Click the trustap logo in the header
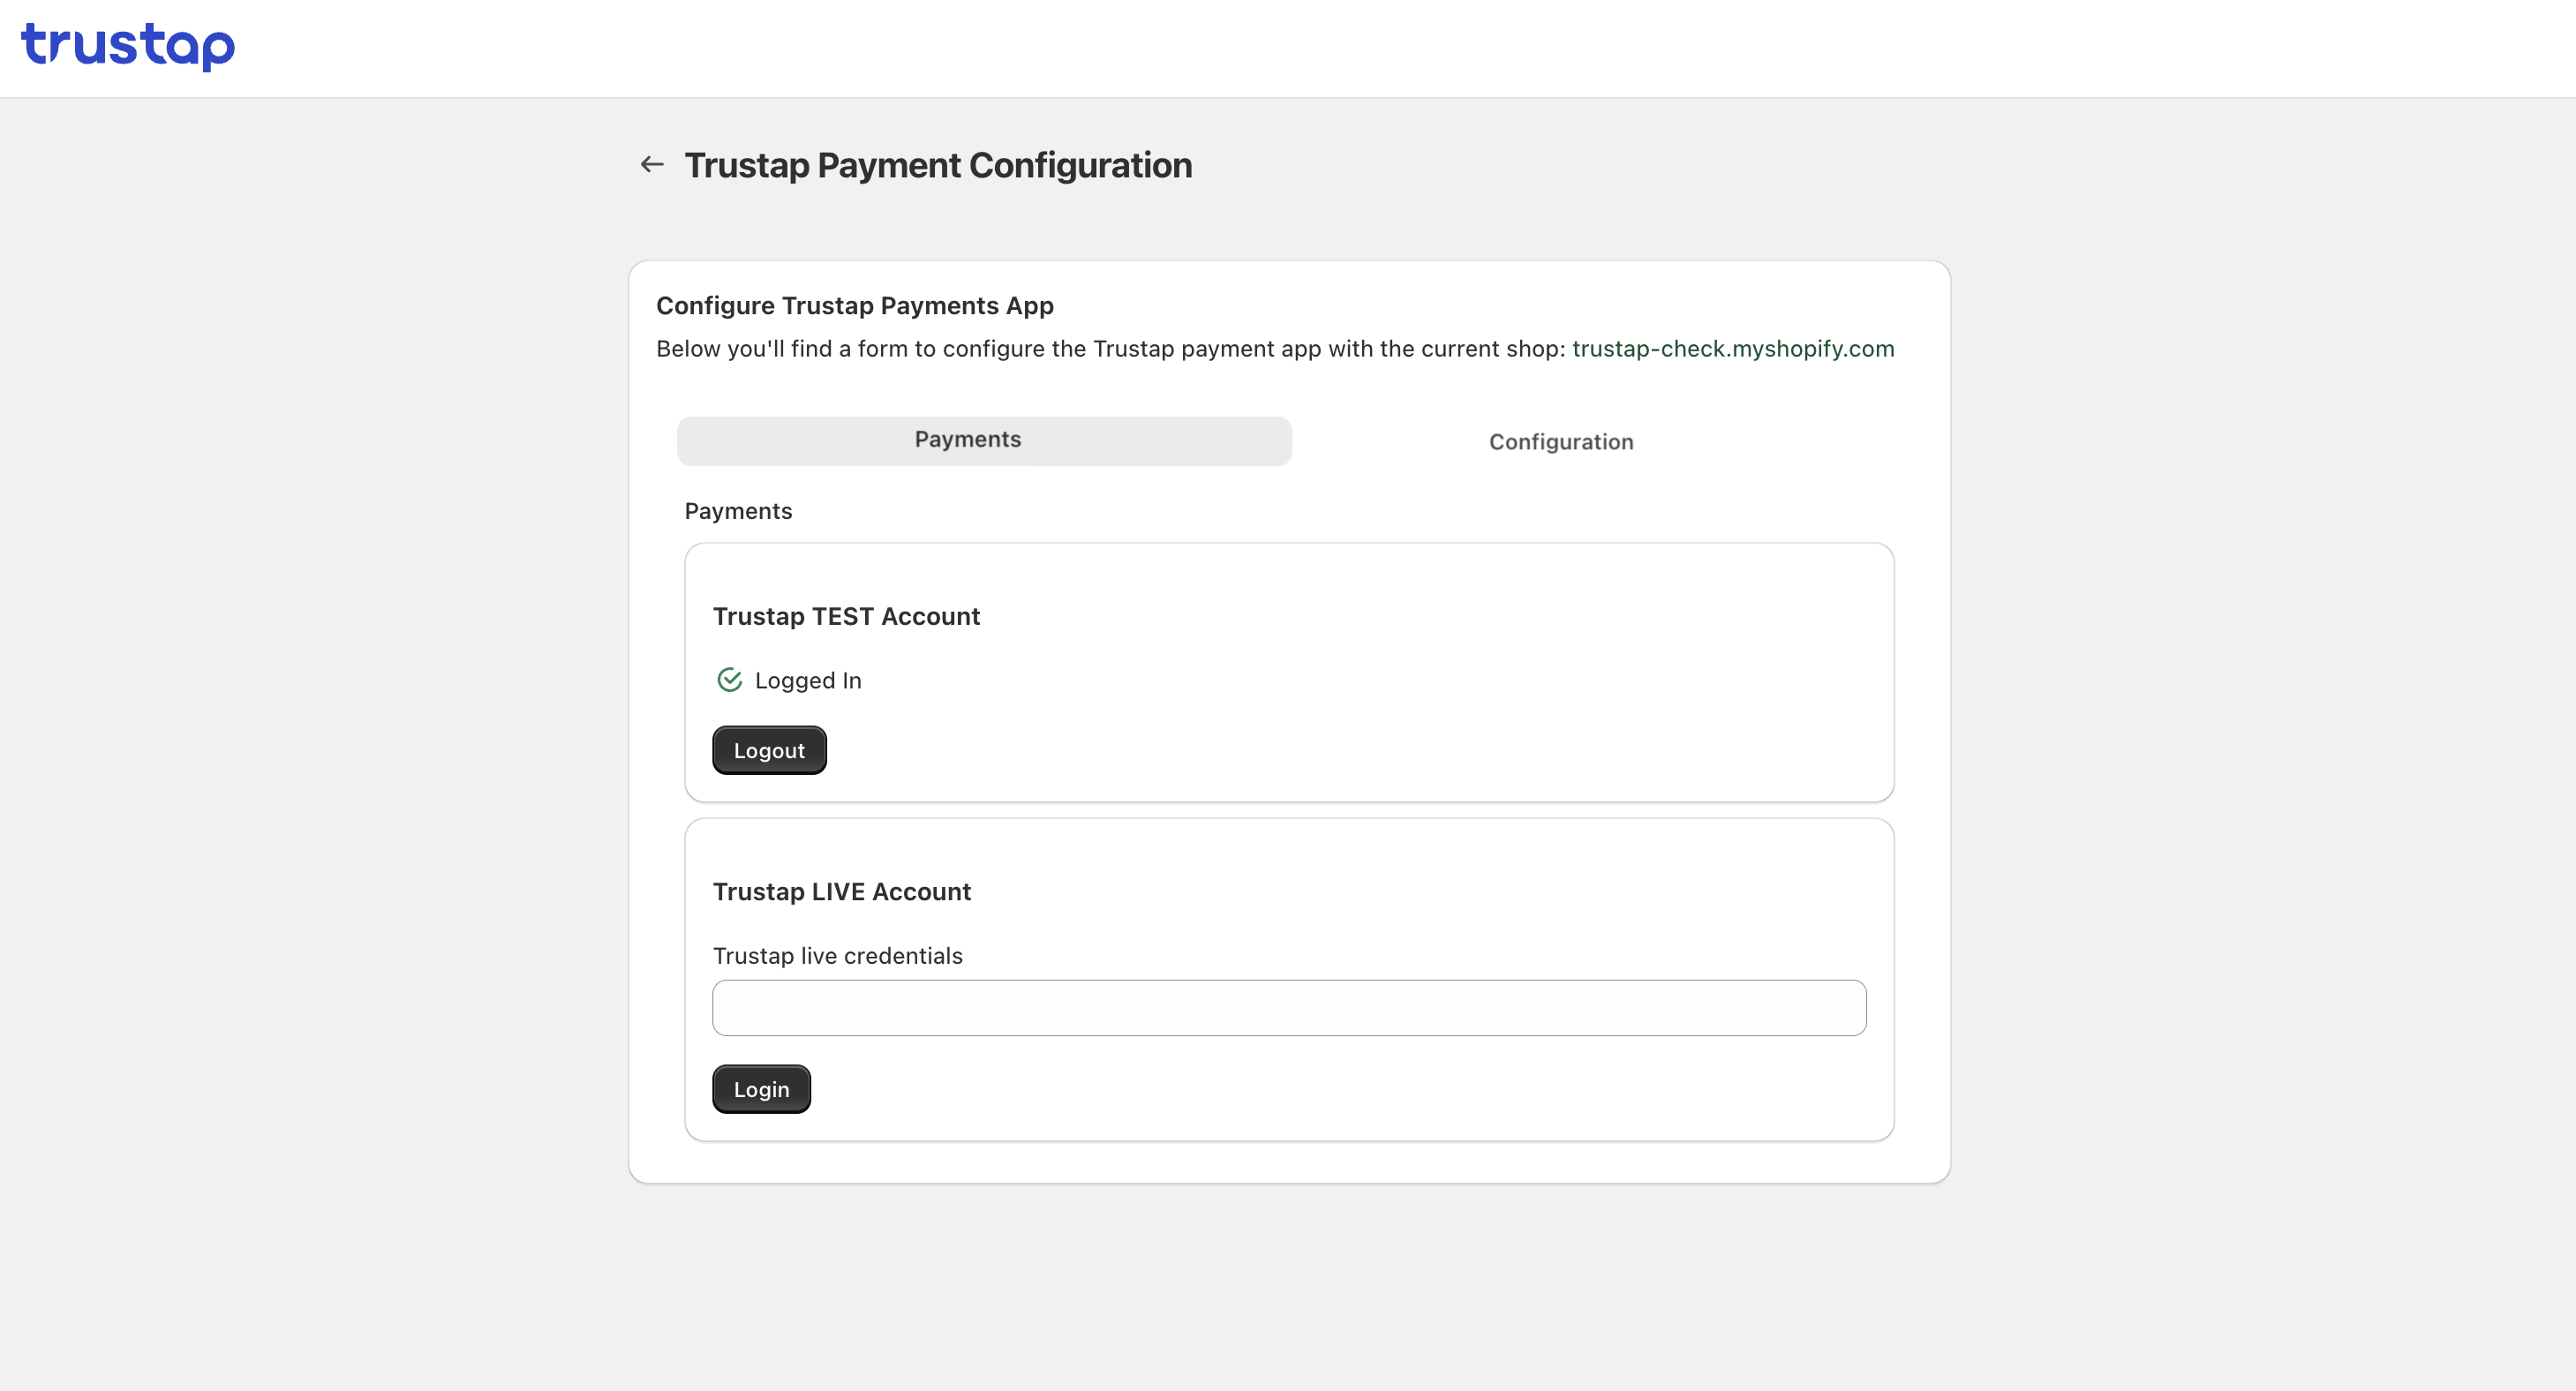Image resolution: width=2576 pixels, height=1391 pixels. (128, 45)
